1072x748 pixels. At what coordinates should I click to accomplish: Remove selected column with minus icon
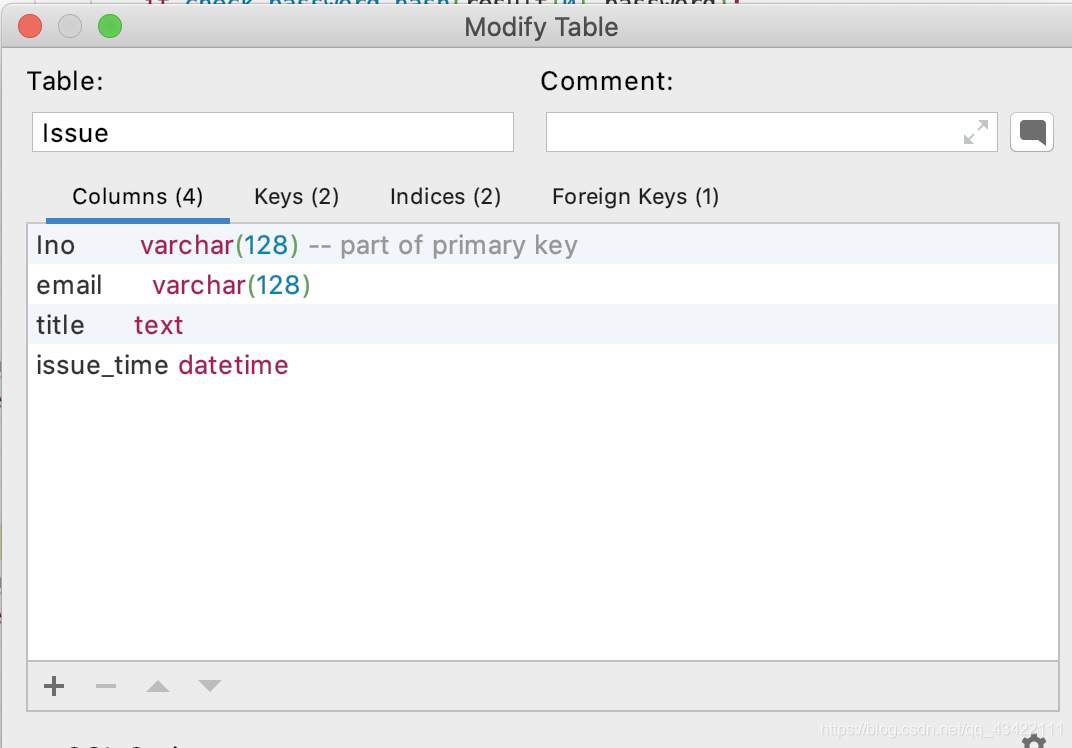coord(106,686)
